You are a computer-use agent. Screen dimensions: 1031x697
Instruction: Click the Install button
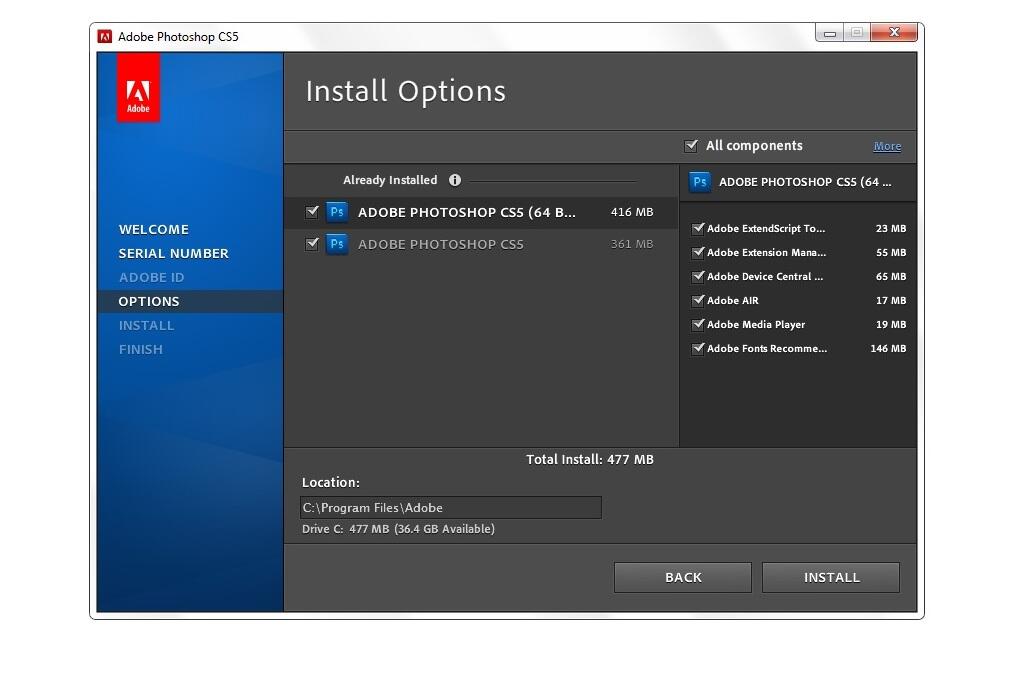click(831, 577)
